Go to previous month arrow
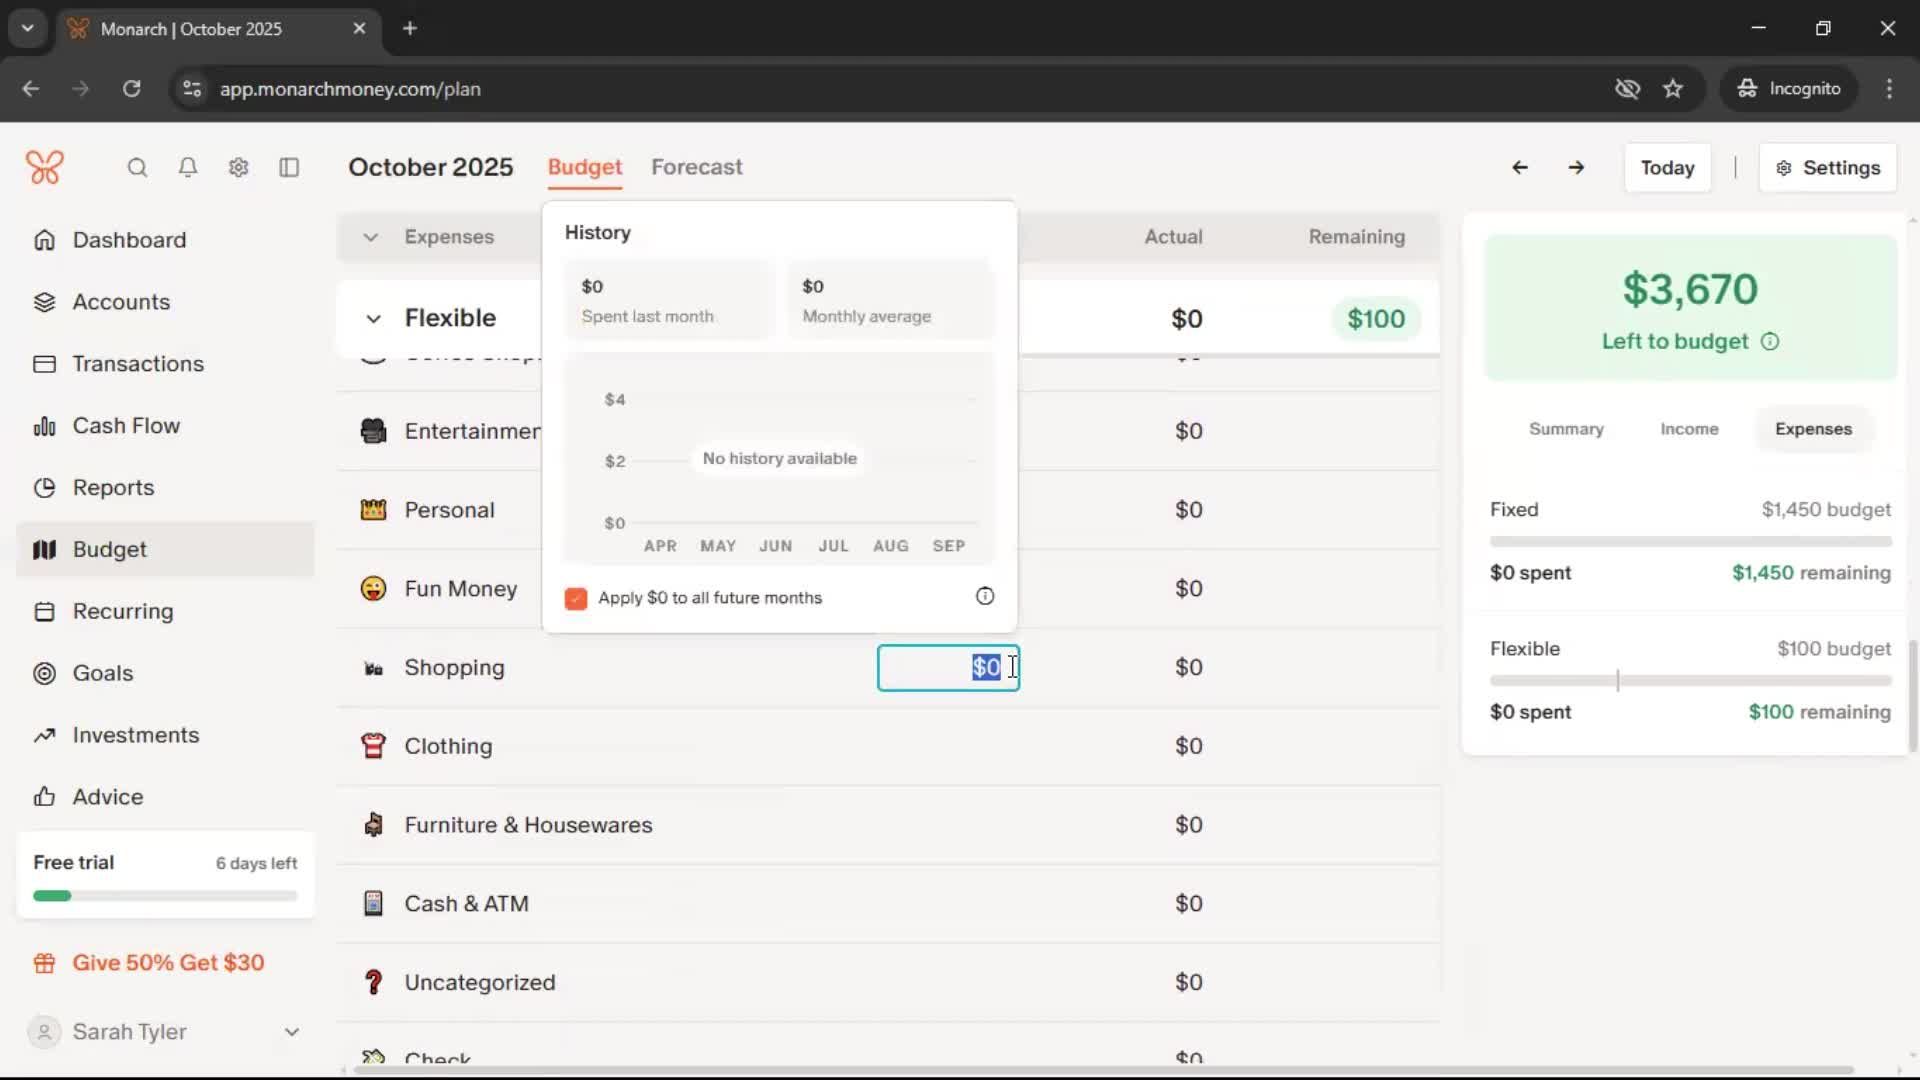This screenshot has width=1920, height=1080. coord(1519,167)
